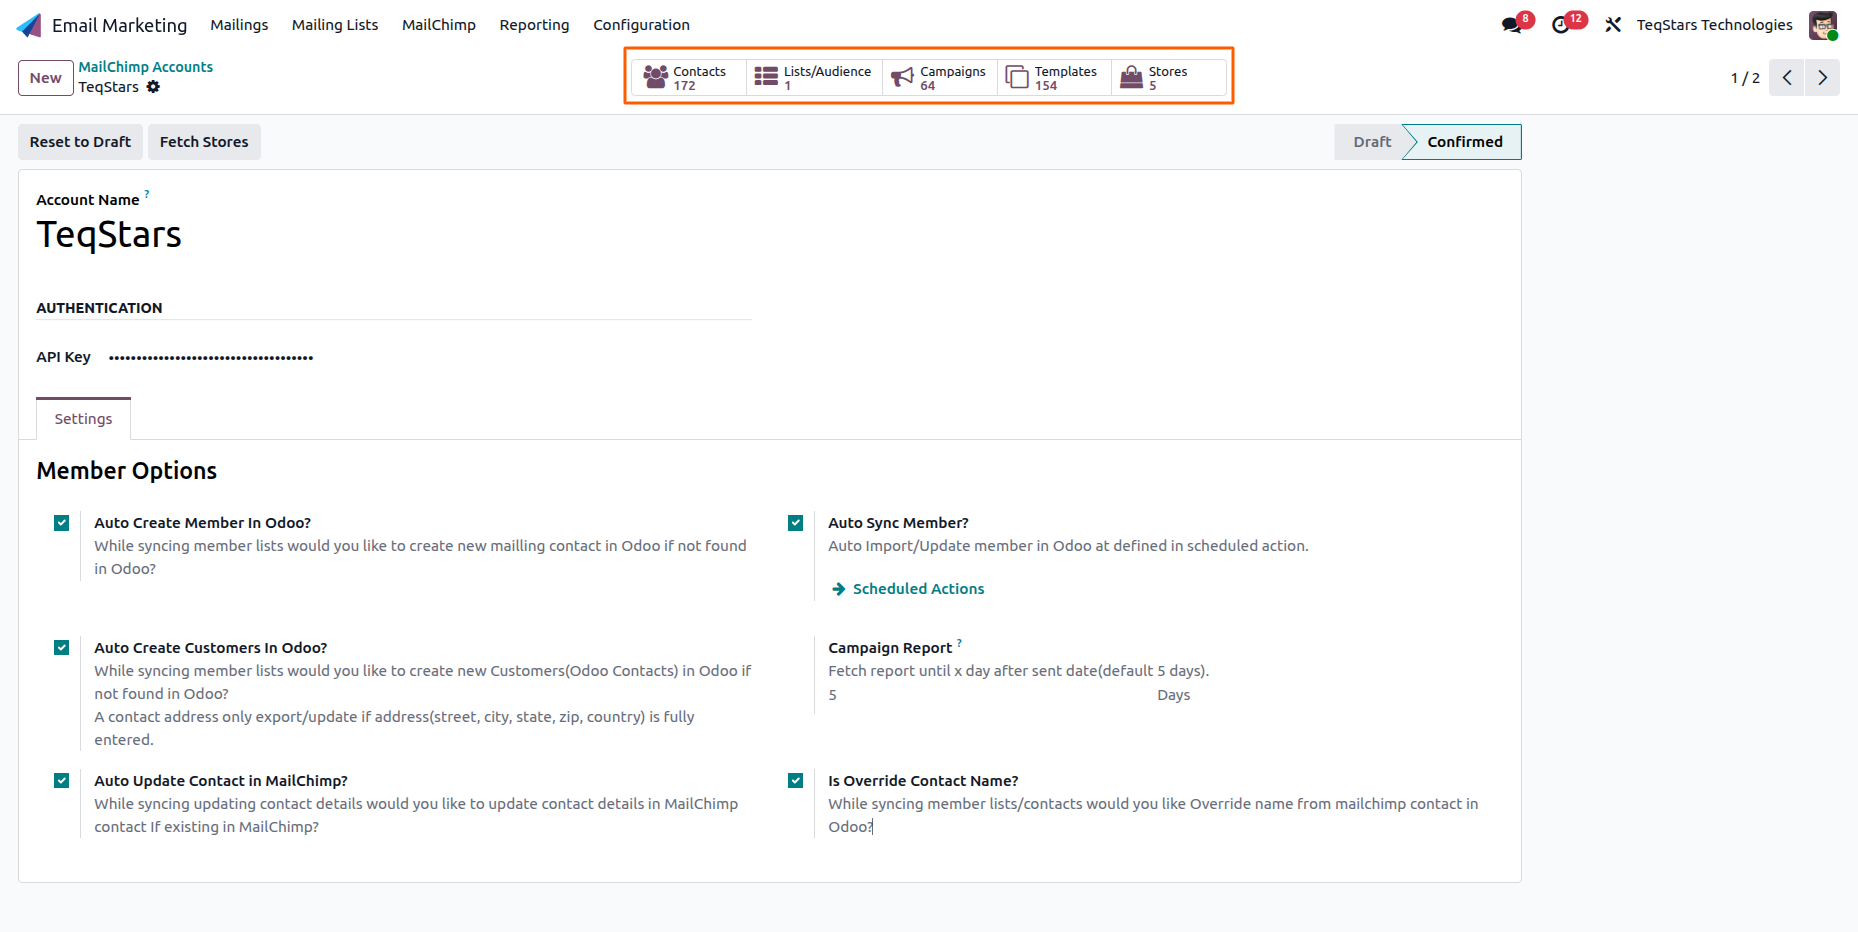
Task: Open the Scheduled Actions link
Action: click(918, 589)
